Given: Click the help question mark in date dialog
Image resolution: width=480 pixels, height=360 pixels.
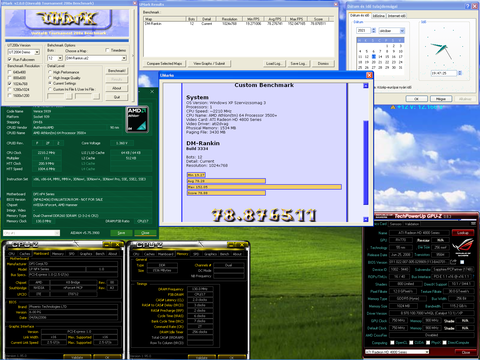Looking at the screenshot, I should pyautogui.click(x=467, y=6).
